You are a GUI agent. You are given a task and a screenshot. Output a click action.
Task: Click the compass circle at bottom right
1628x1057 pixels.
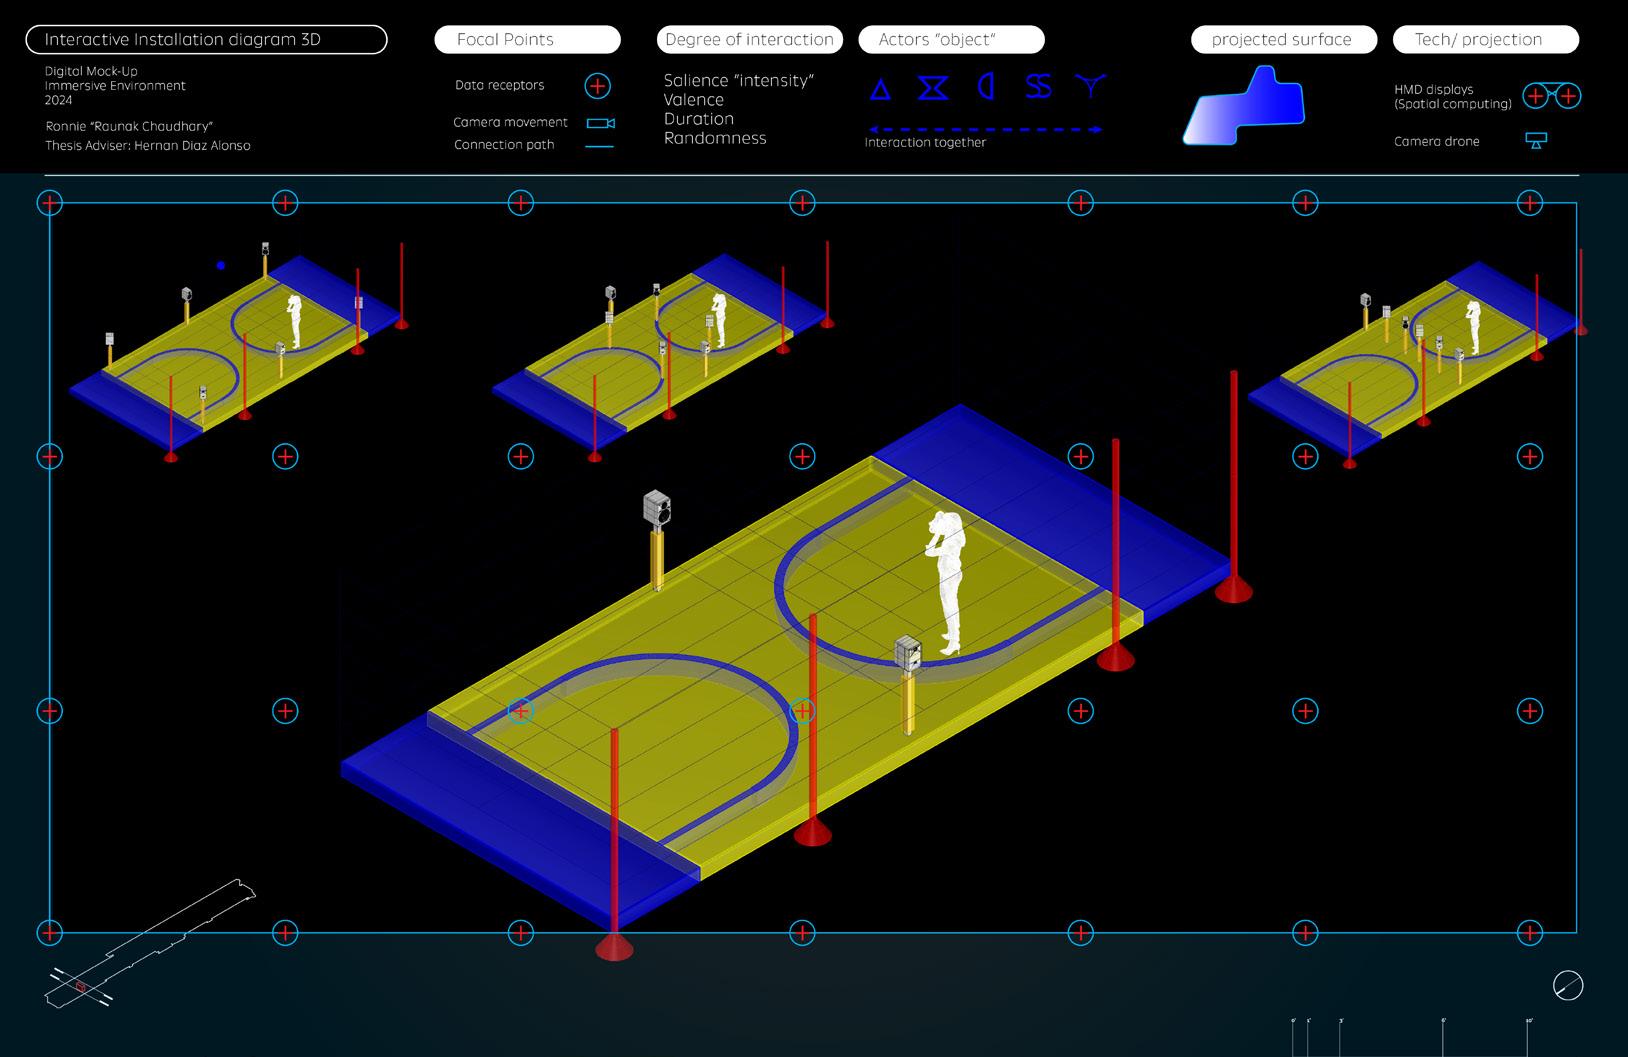tap(1568, 985)
